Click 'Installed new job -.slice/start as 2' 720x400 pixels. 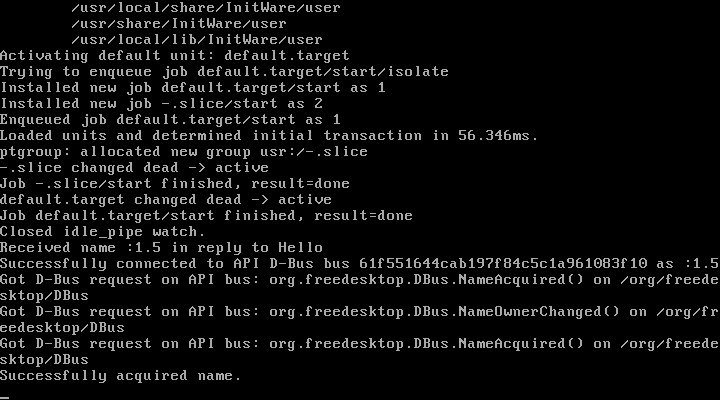[161, 103]
